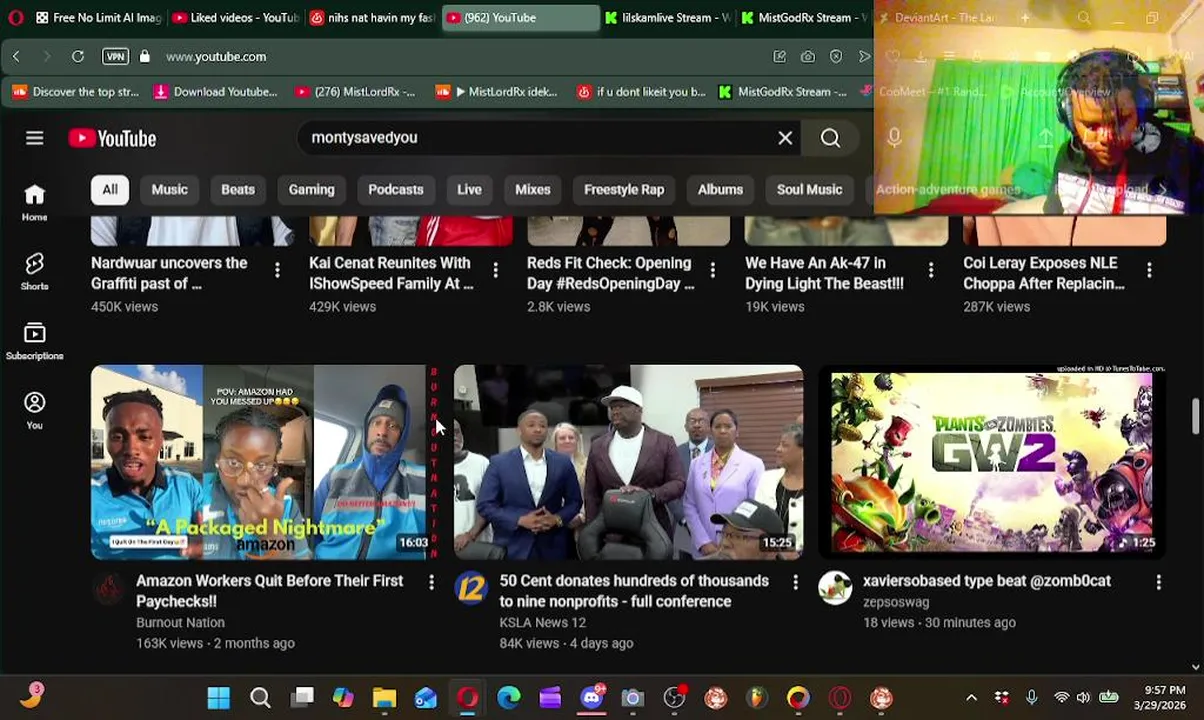Open Home in the YouTube sidebar
Image resolution: width=1204 pixels, height=720 pixels.
(x=35, y=202)
